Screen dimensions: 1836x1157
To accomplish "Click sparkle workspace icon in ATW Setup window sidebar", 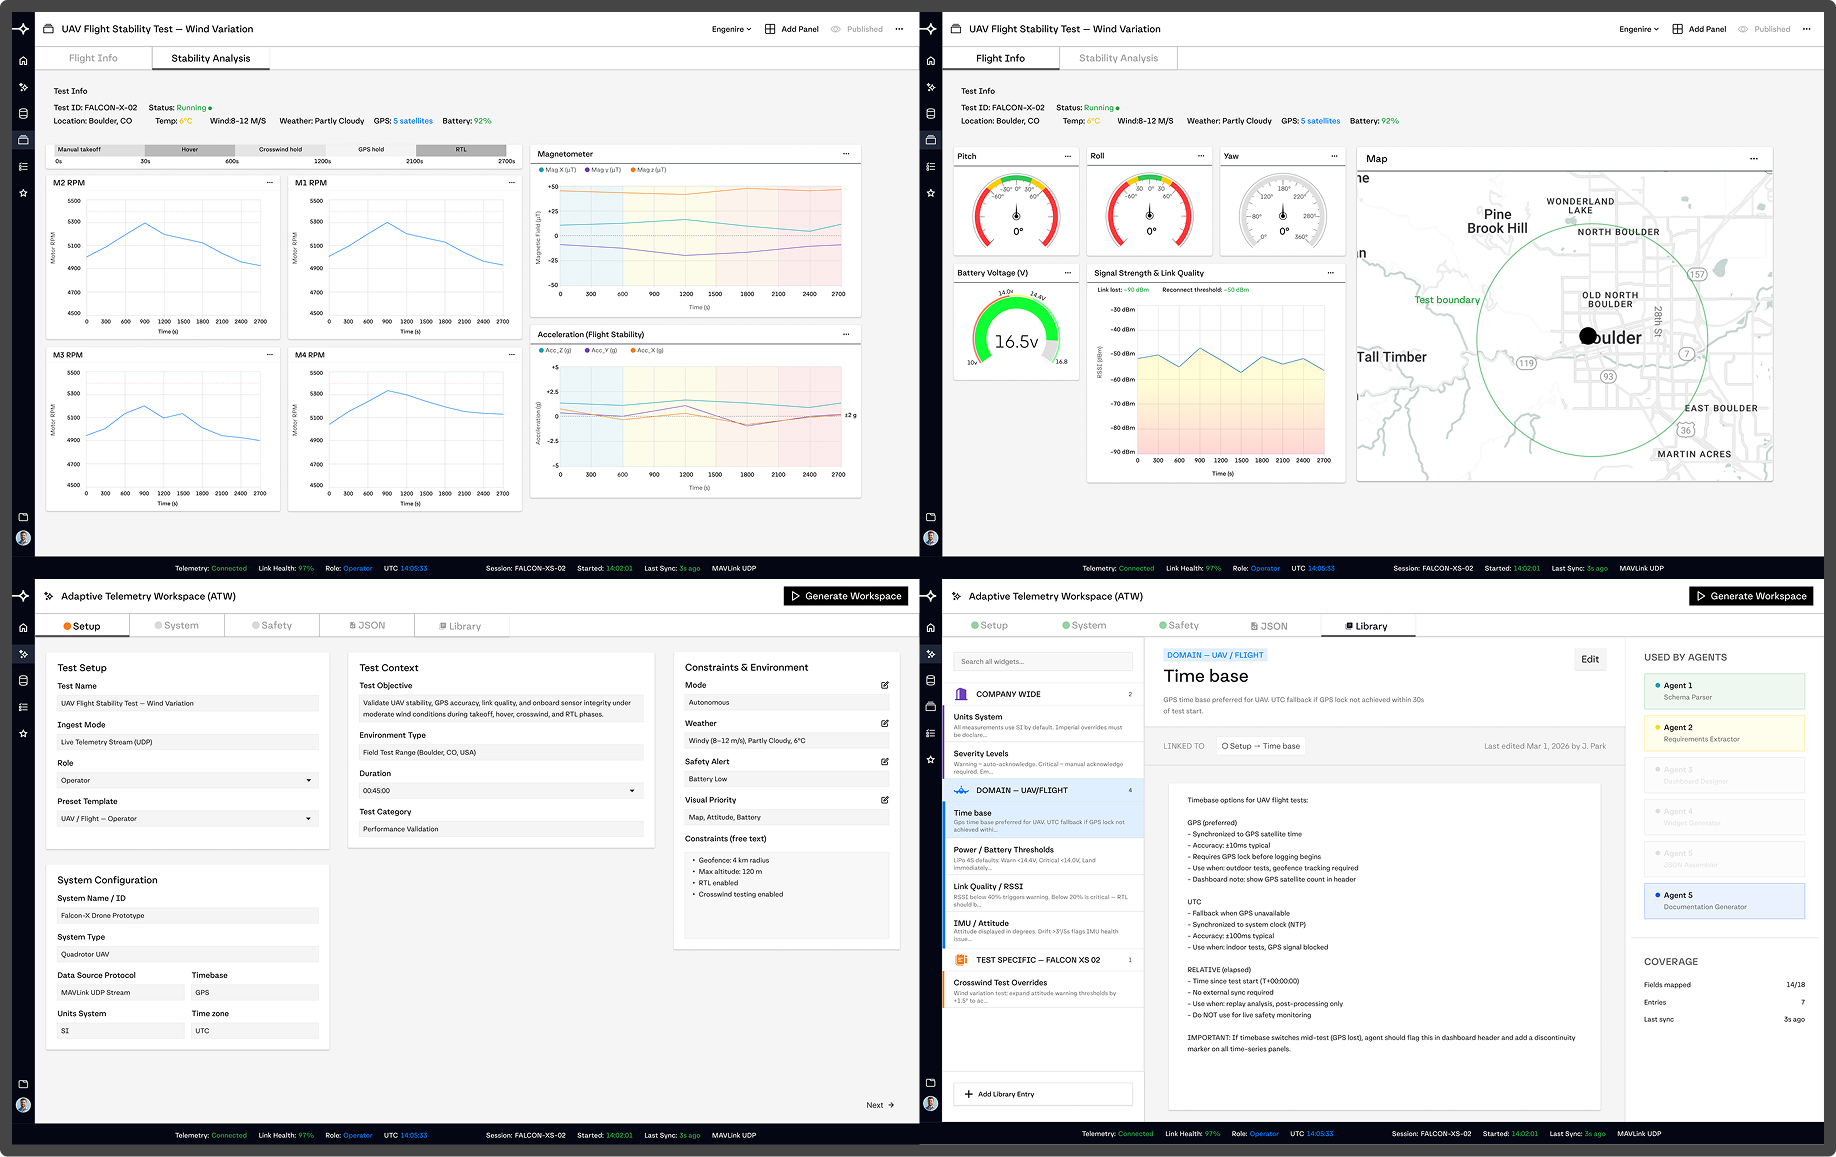I will click(23, 654).
